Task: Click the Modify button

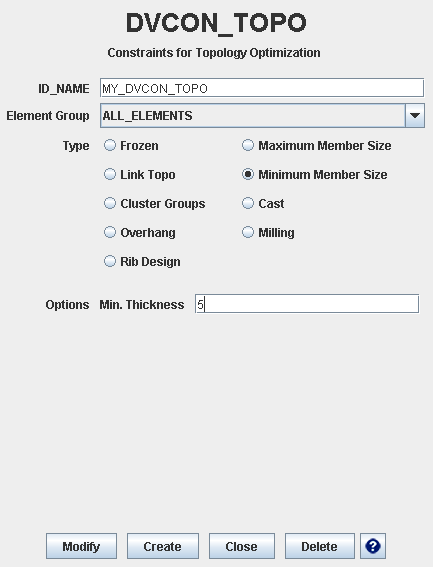Action: click(81, 546)
